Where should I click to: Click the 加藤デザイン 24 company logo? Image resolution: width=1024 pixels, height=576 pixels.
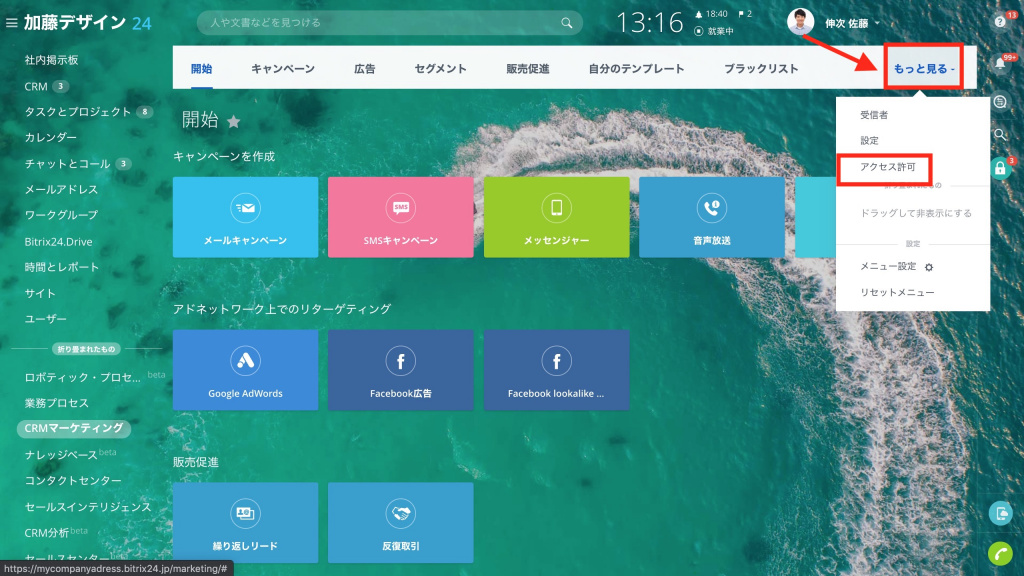point(88,23)
